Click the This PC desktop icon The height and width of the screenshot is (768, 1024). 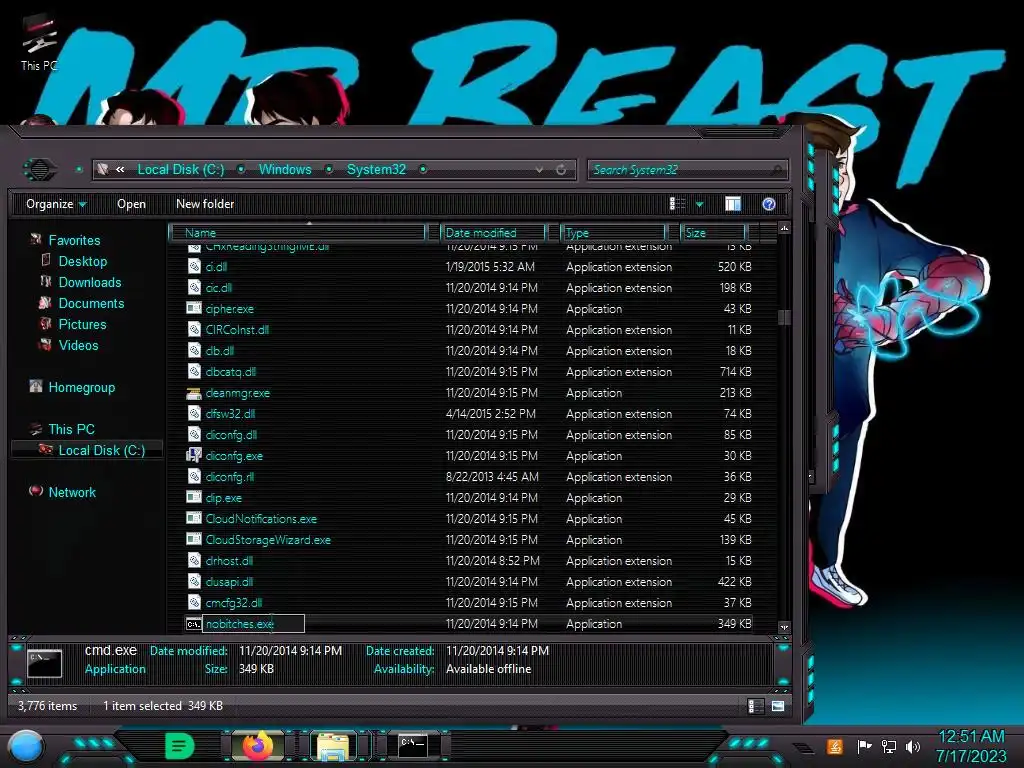pos(39,43)
